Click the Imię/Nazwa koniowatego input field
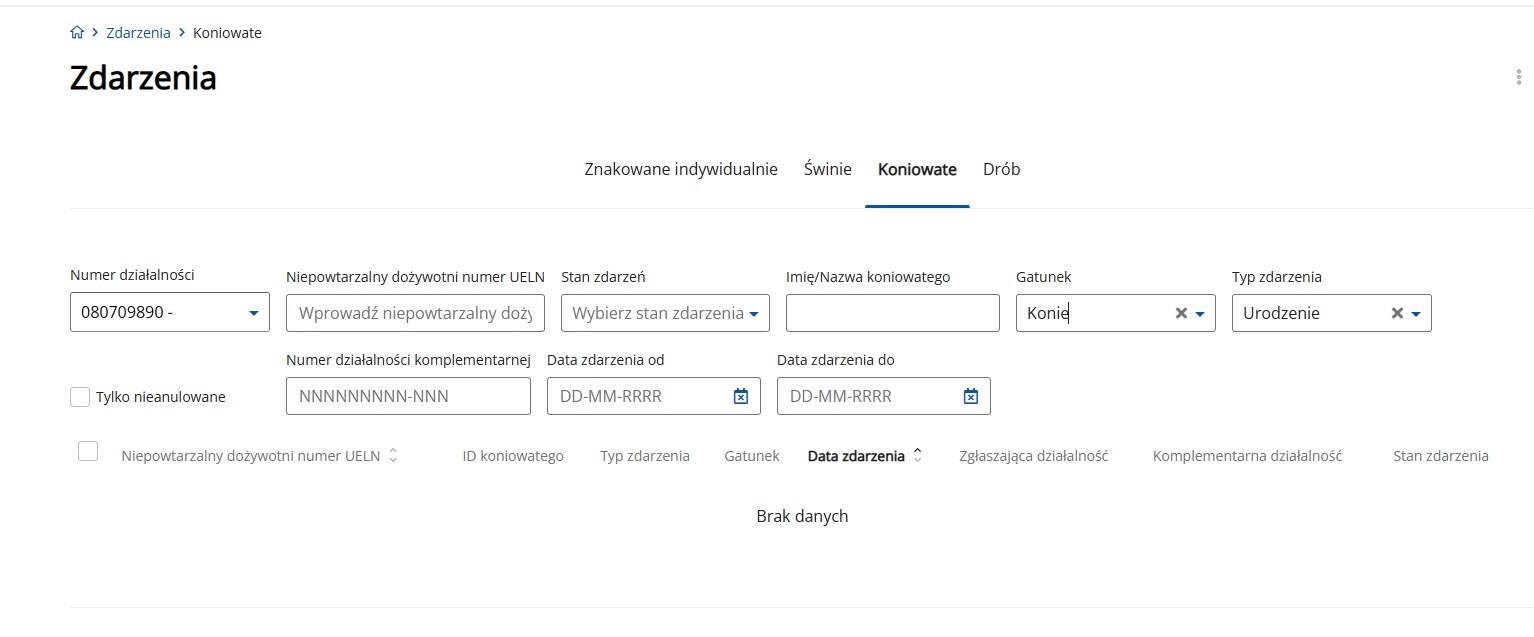The image size is (1534, 637). coord(892,313)
